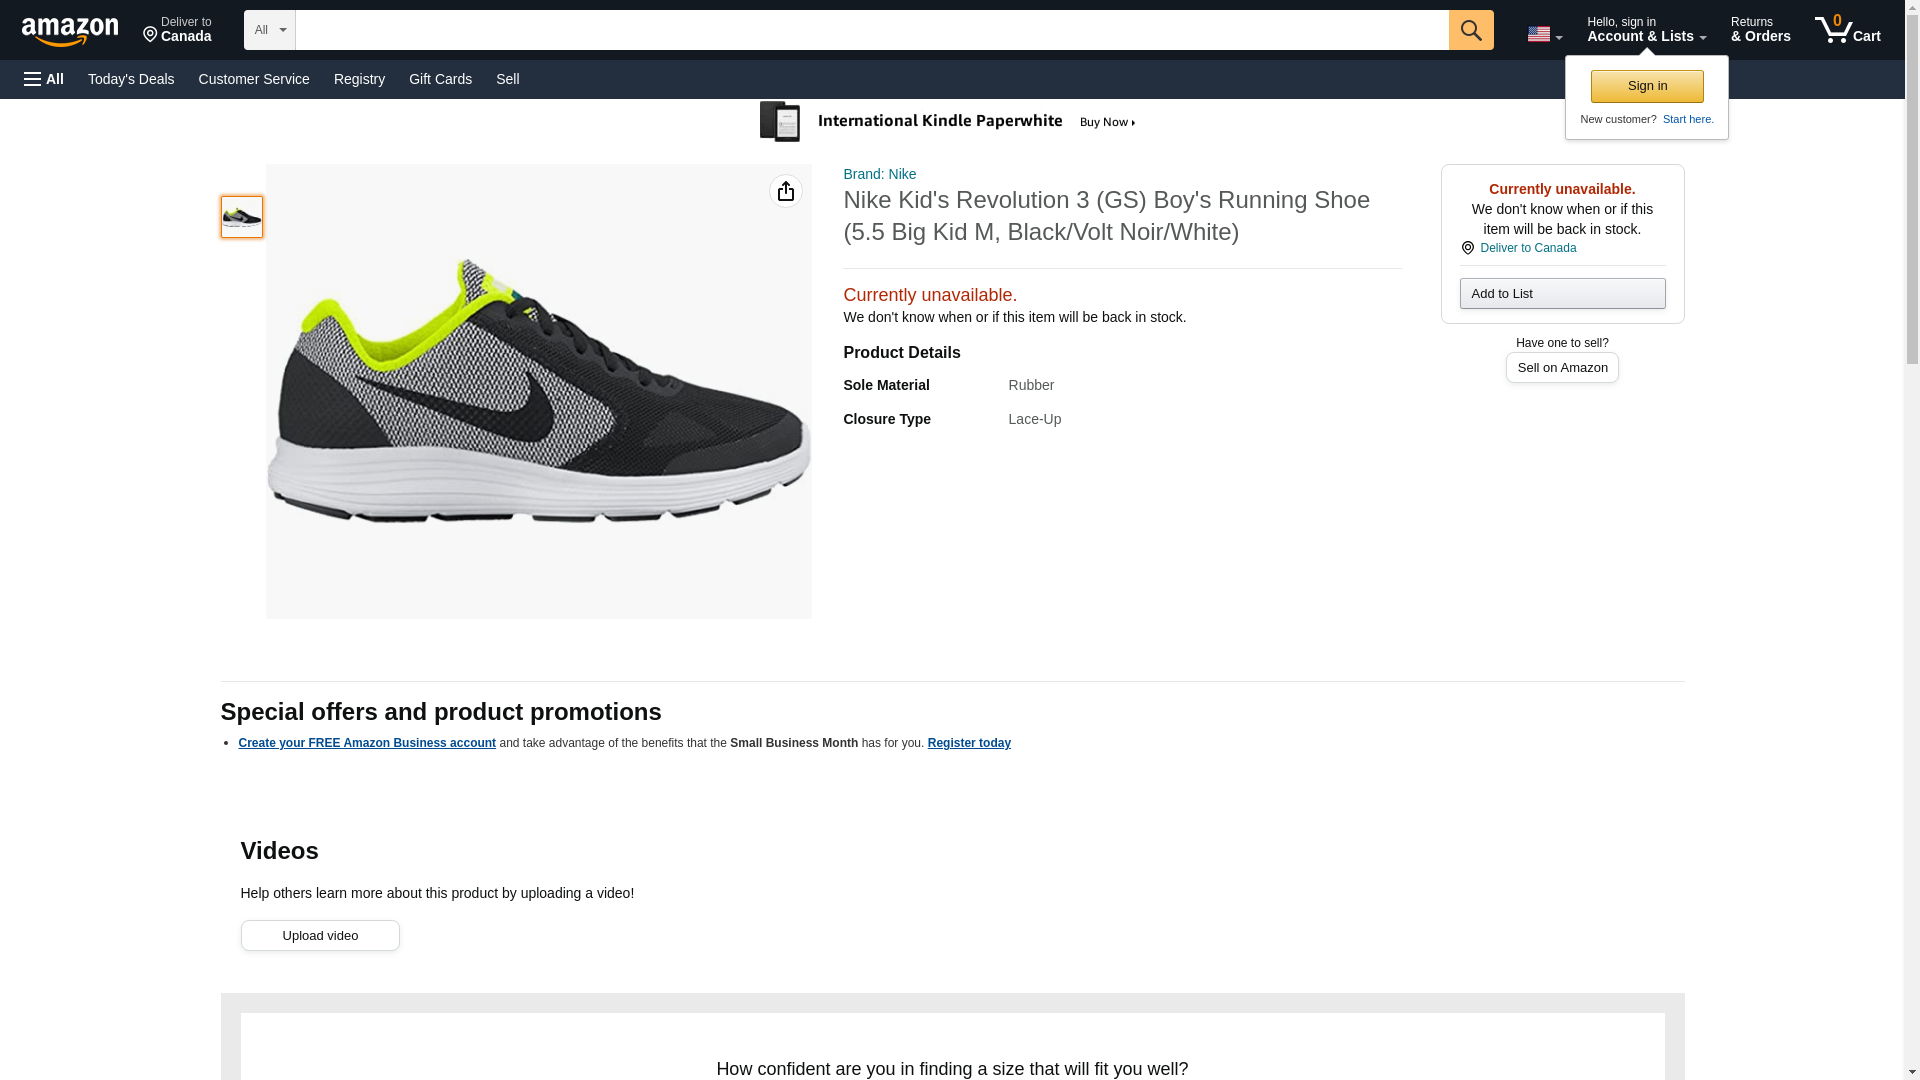Open the Add to List dropdown button
1920x1080 pixels.
point(1561,293)
